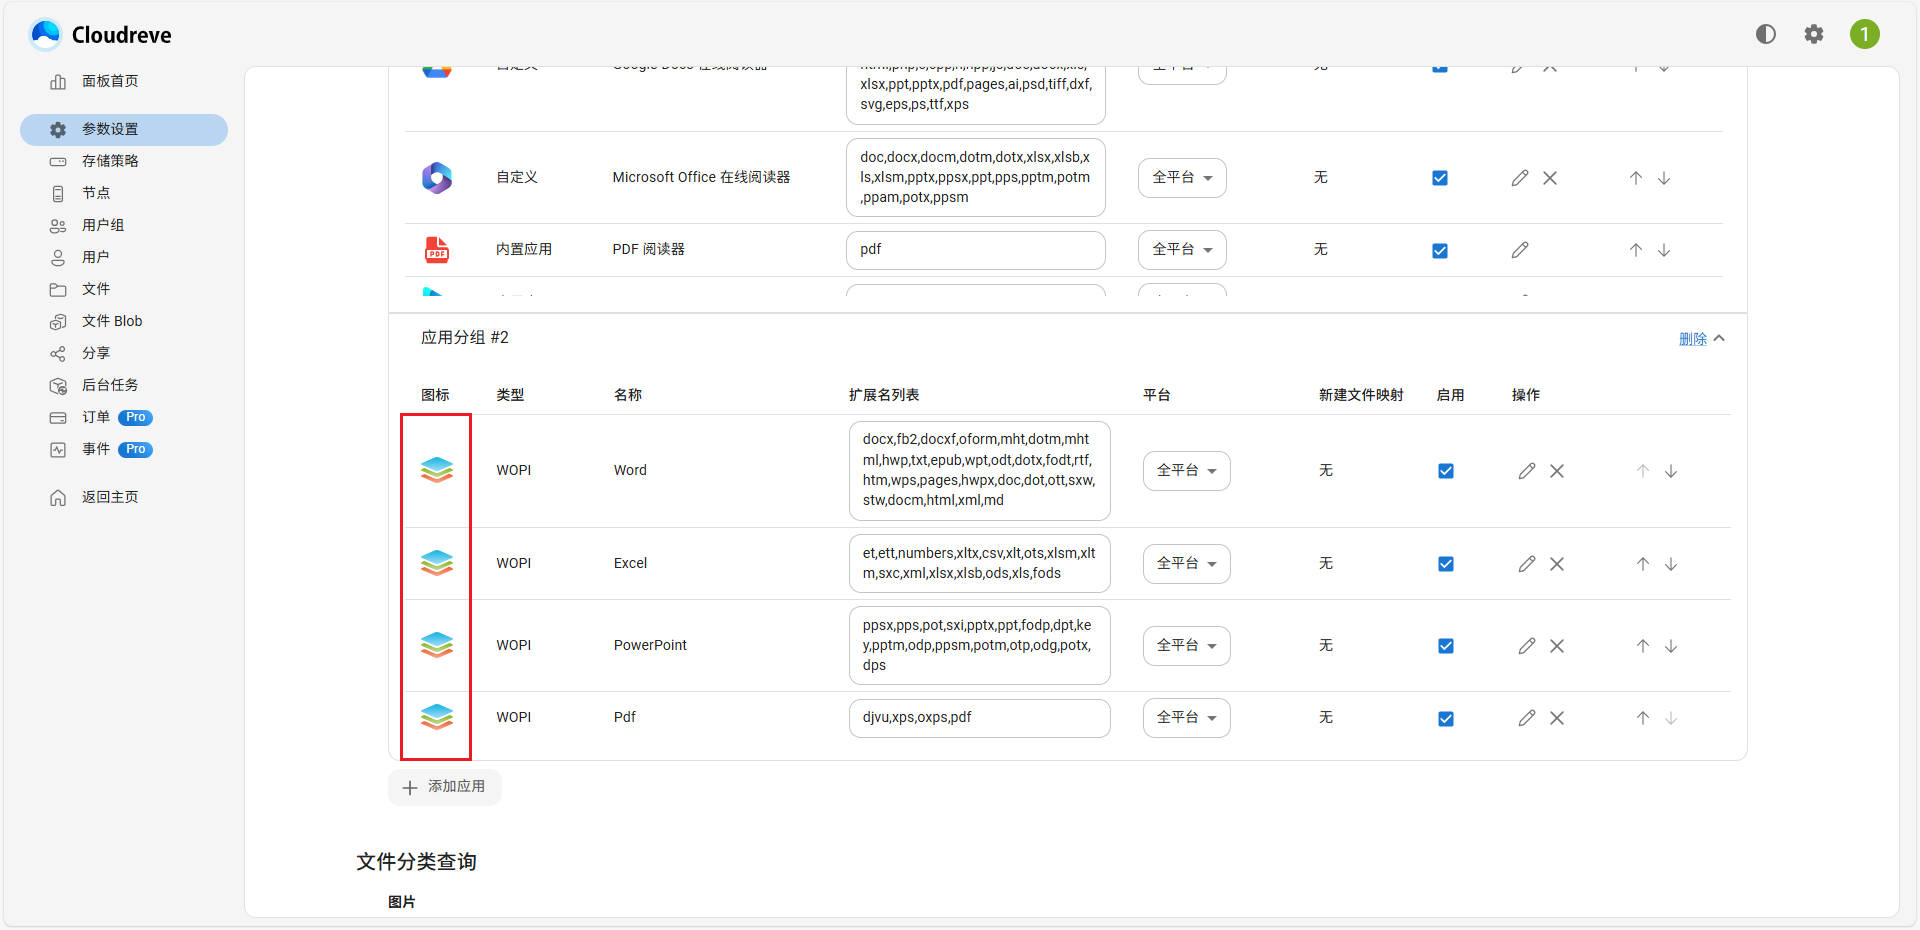Open the 分享 section icon
The width and height of the screenshot is (1920, 930).
[x=58, y=353]
